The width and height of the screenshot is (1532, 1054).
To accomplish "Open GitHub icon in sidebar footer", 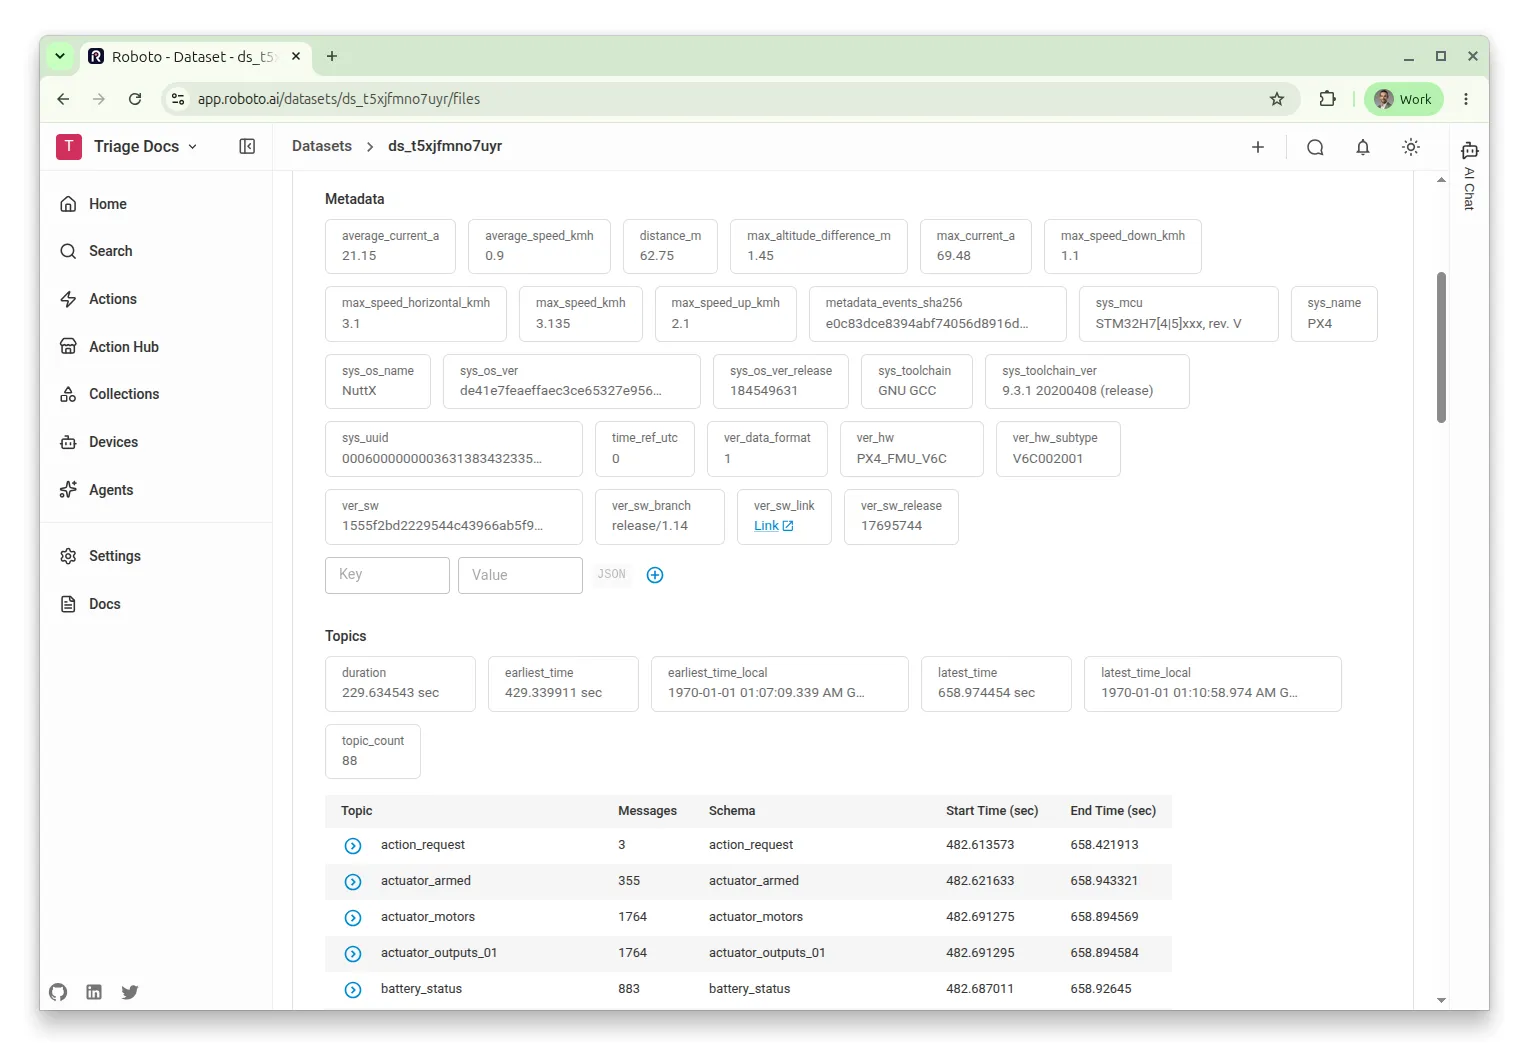I will [58, 992].
